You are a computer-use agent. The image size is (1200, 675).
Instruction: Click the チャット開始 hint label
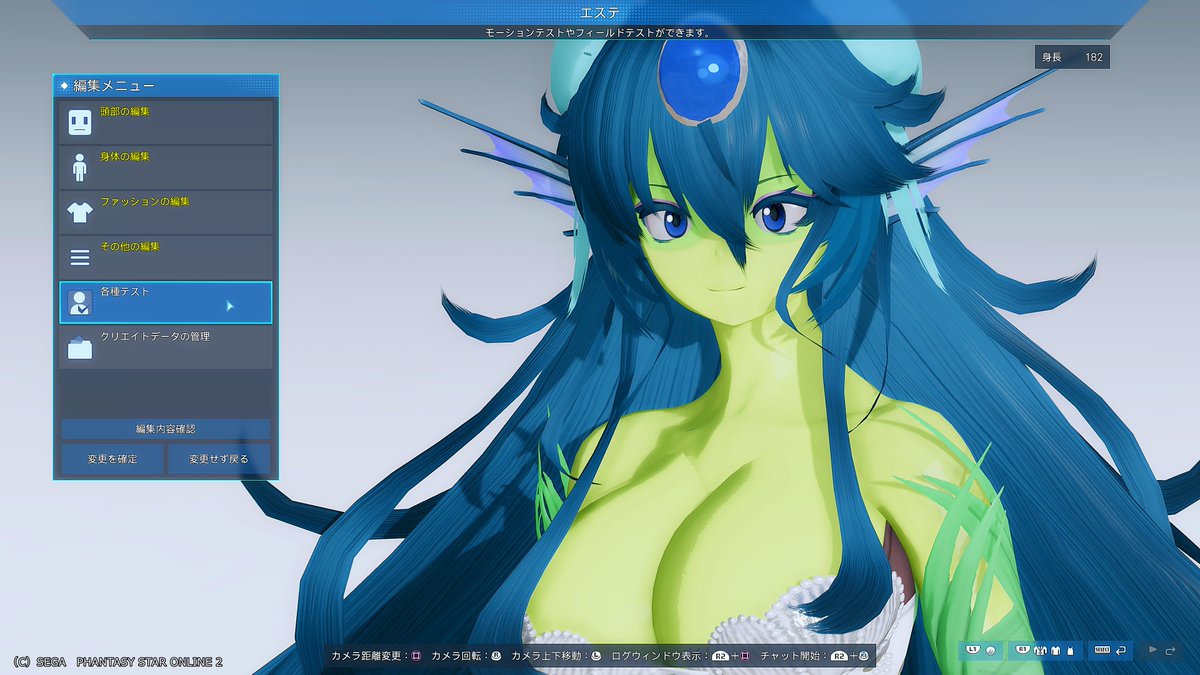pyautogui.click(x=791, y=656)
